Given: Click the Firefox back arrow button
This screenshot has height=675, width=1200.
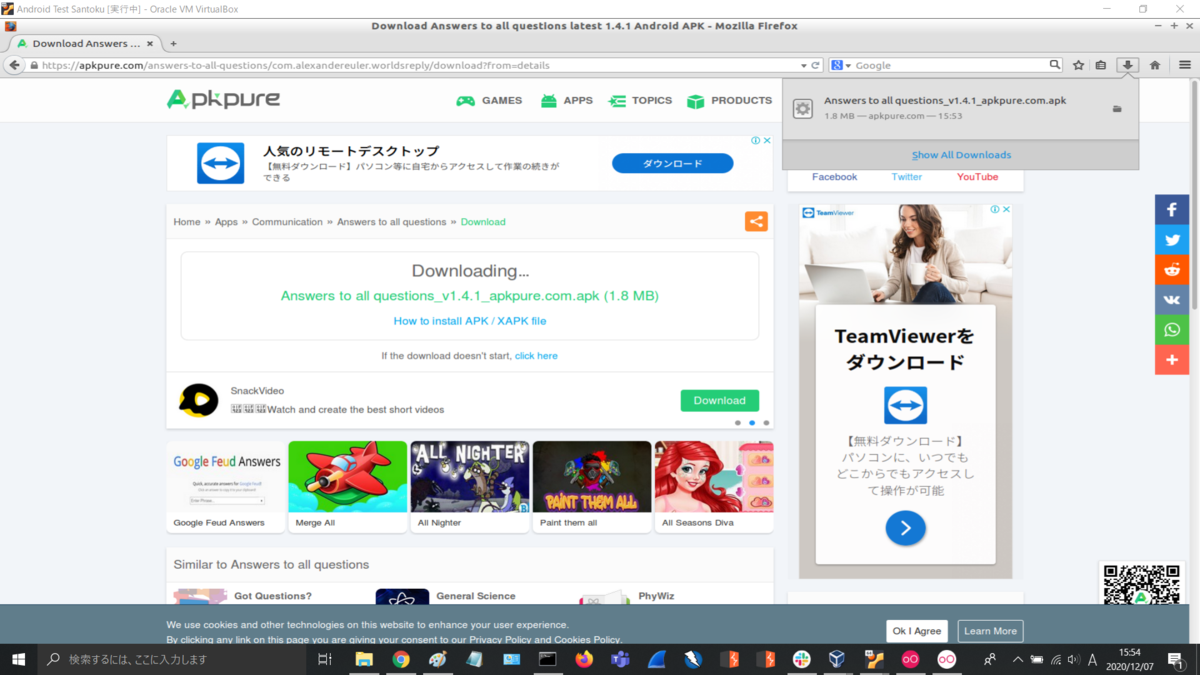Looking at the screenshot, I should coord(15,65).
